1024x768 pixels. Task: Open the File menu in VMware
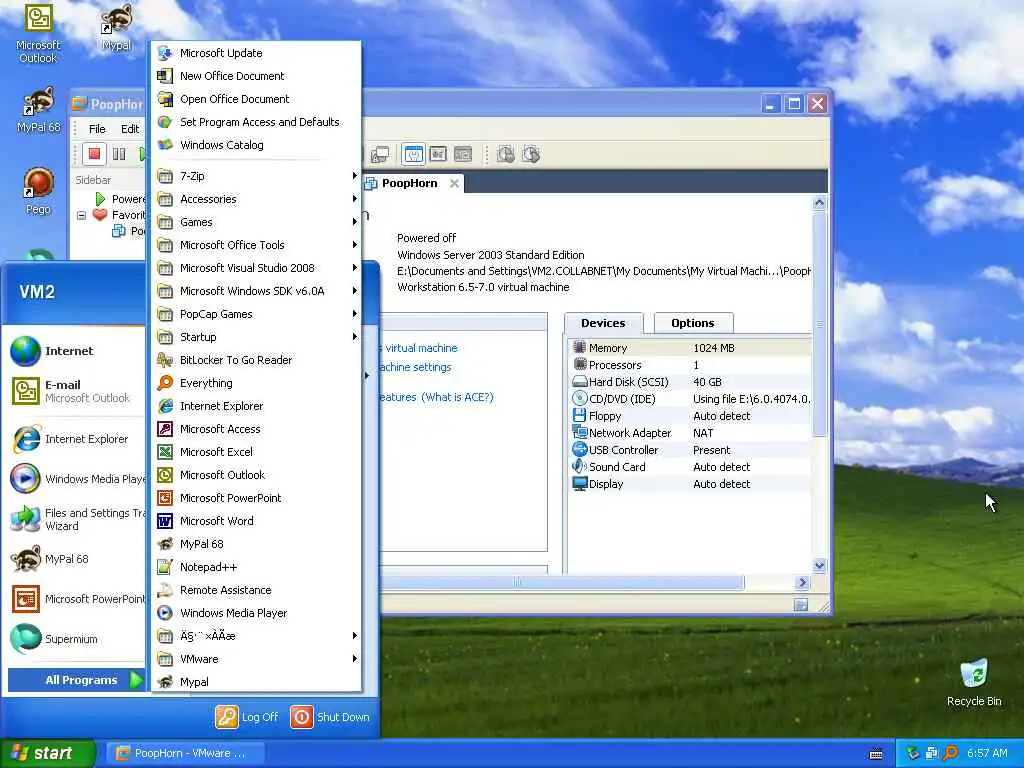(97, 129)
